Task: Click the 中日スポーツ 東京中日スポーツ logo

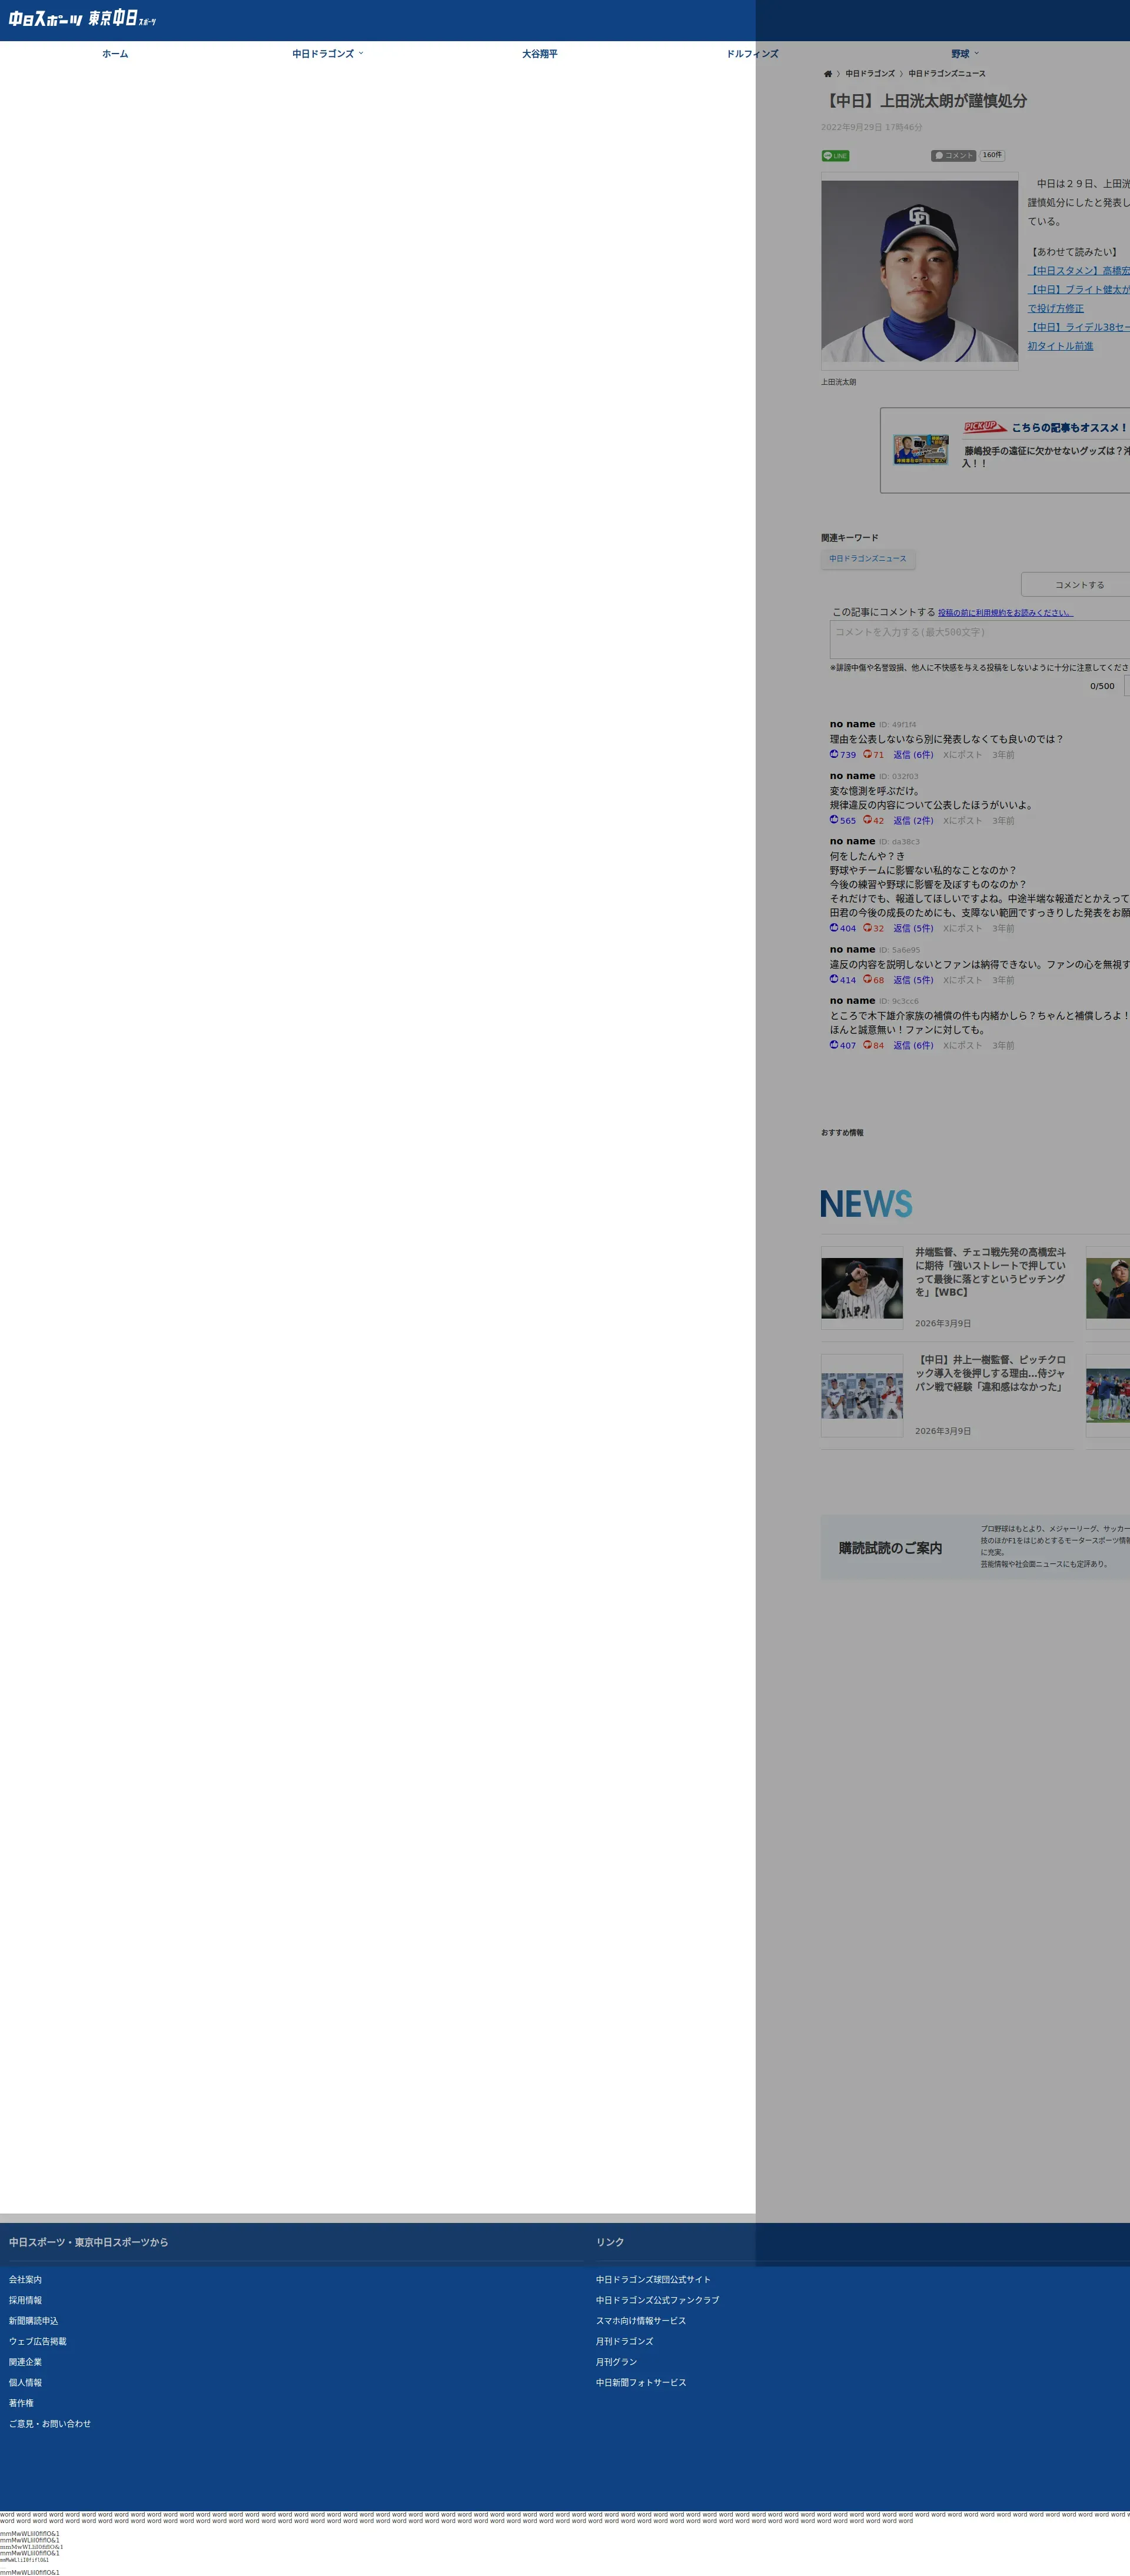Action: tap(83, 19)
